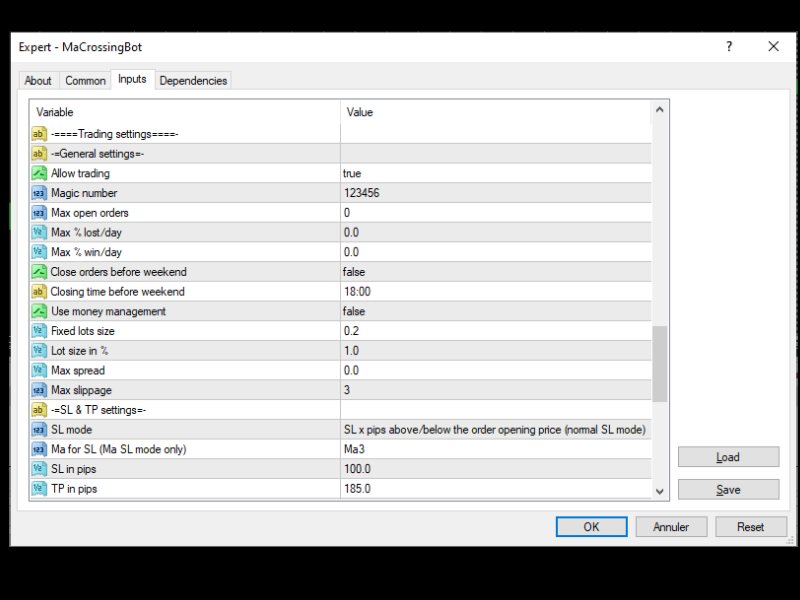This screenshot has height=600, width=800.
Task: Switch to the About tab
Action: 38,81
